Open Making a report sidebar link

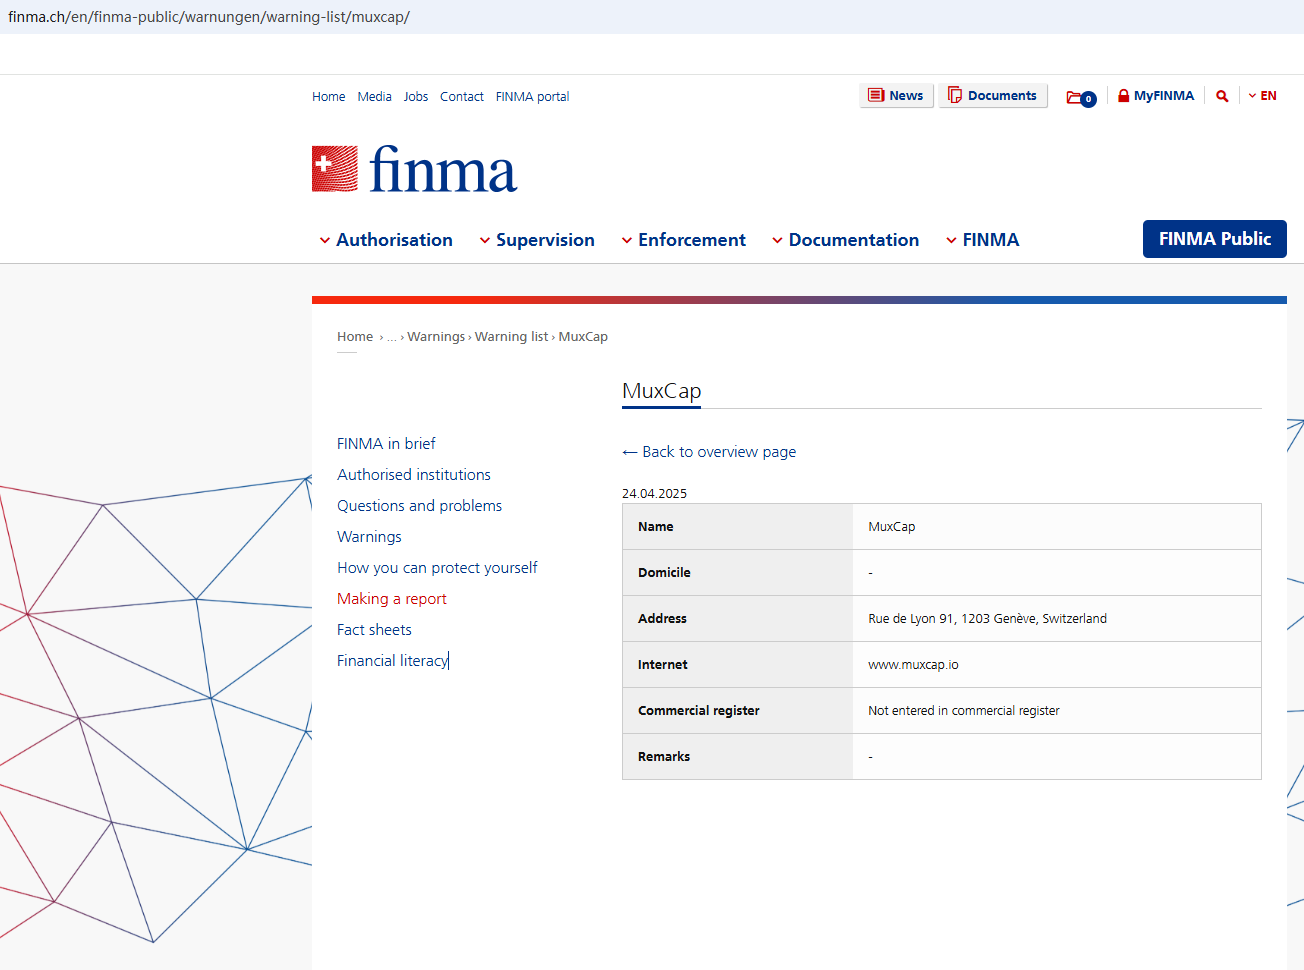[x=391, y=599]
